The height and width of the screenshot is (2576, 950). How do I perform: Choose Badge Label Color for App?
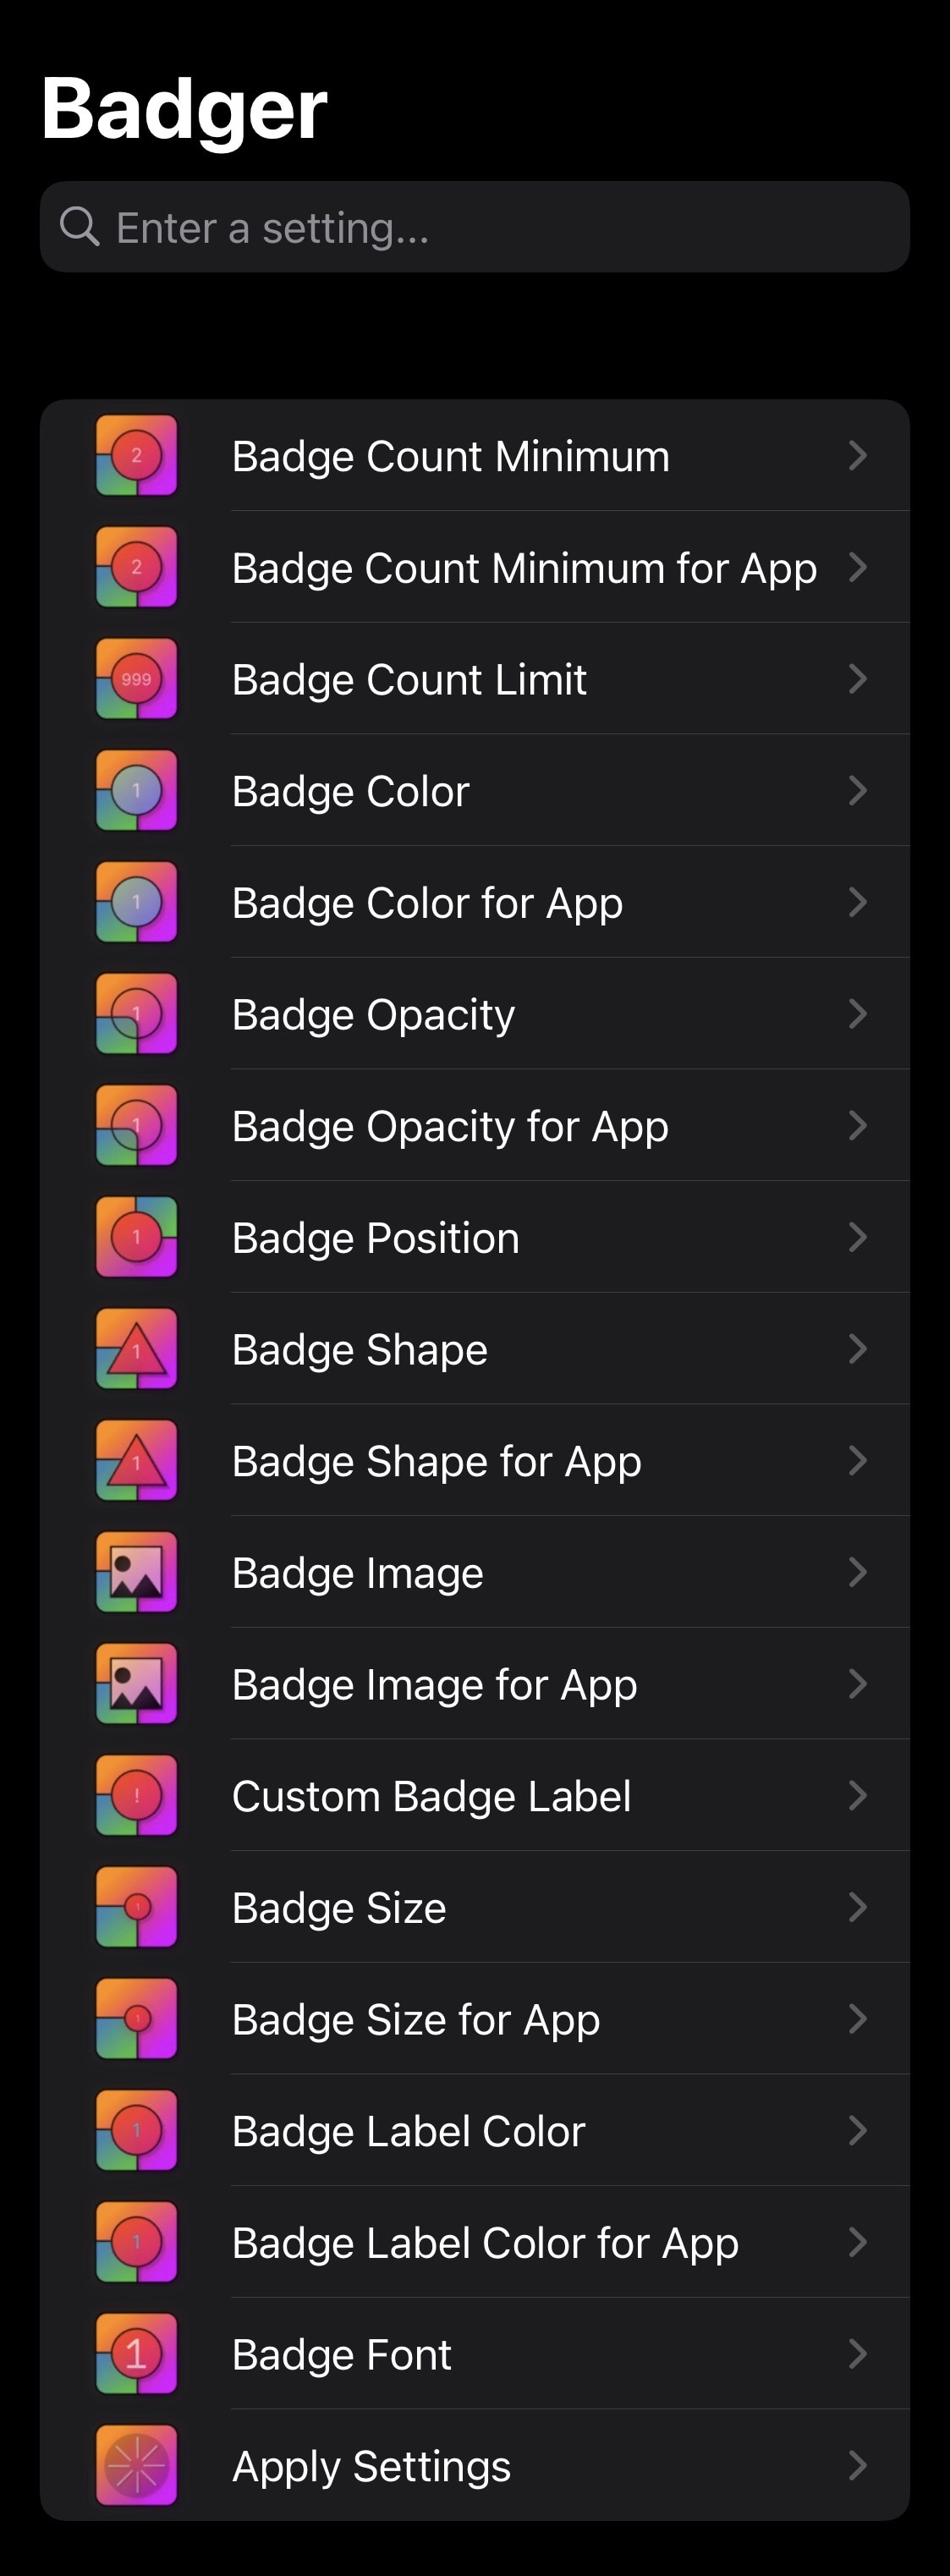click(x=475, y=2243)
